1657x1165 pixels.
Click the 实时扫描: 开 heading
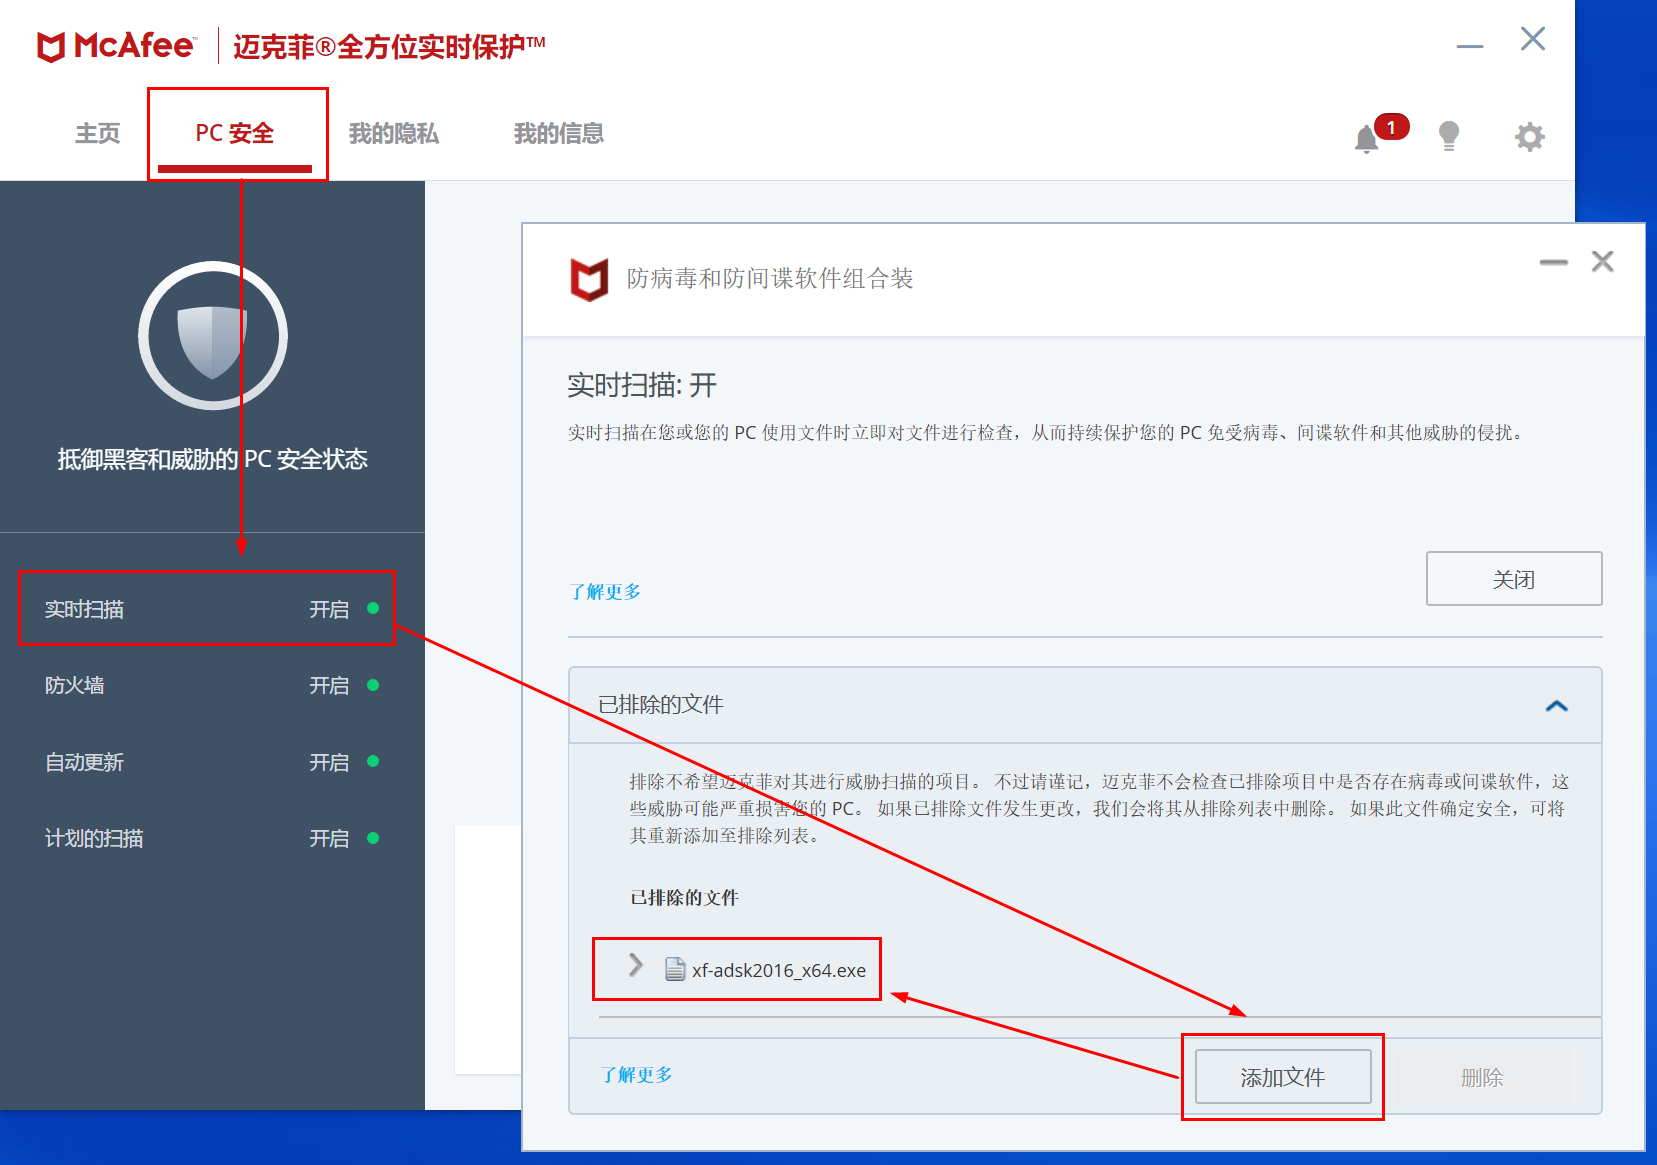click(x=642, y=385)
